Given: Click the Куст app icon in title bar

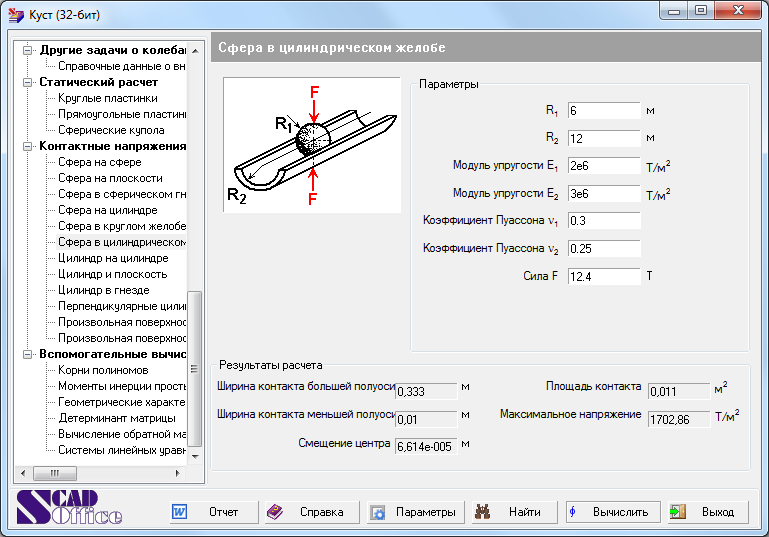Looking at the screenshot, I should (16, 15).
